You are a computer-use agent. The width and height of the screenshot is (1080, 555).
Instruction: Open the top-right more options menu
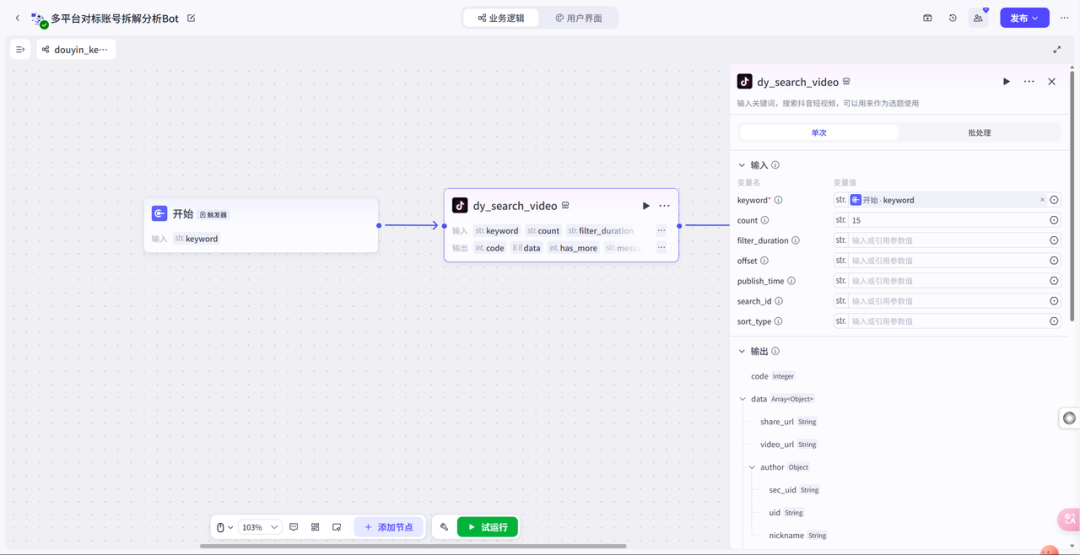coord(1064,18)
